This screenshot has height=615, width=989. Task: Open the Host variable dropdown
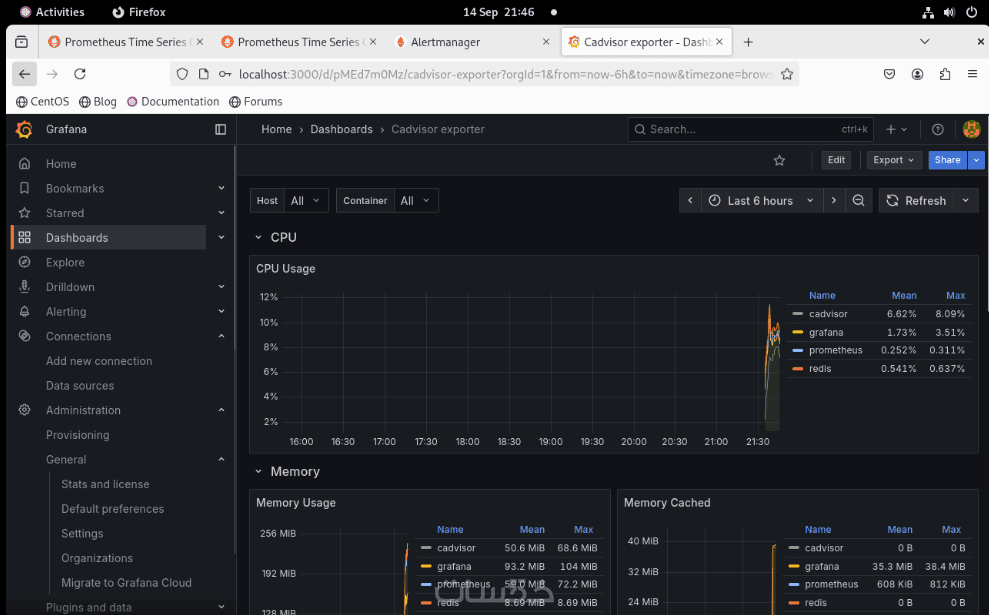click(x=307, y=201)
